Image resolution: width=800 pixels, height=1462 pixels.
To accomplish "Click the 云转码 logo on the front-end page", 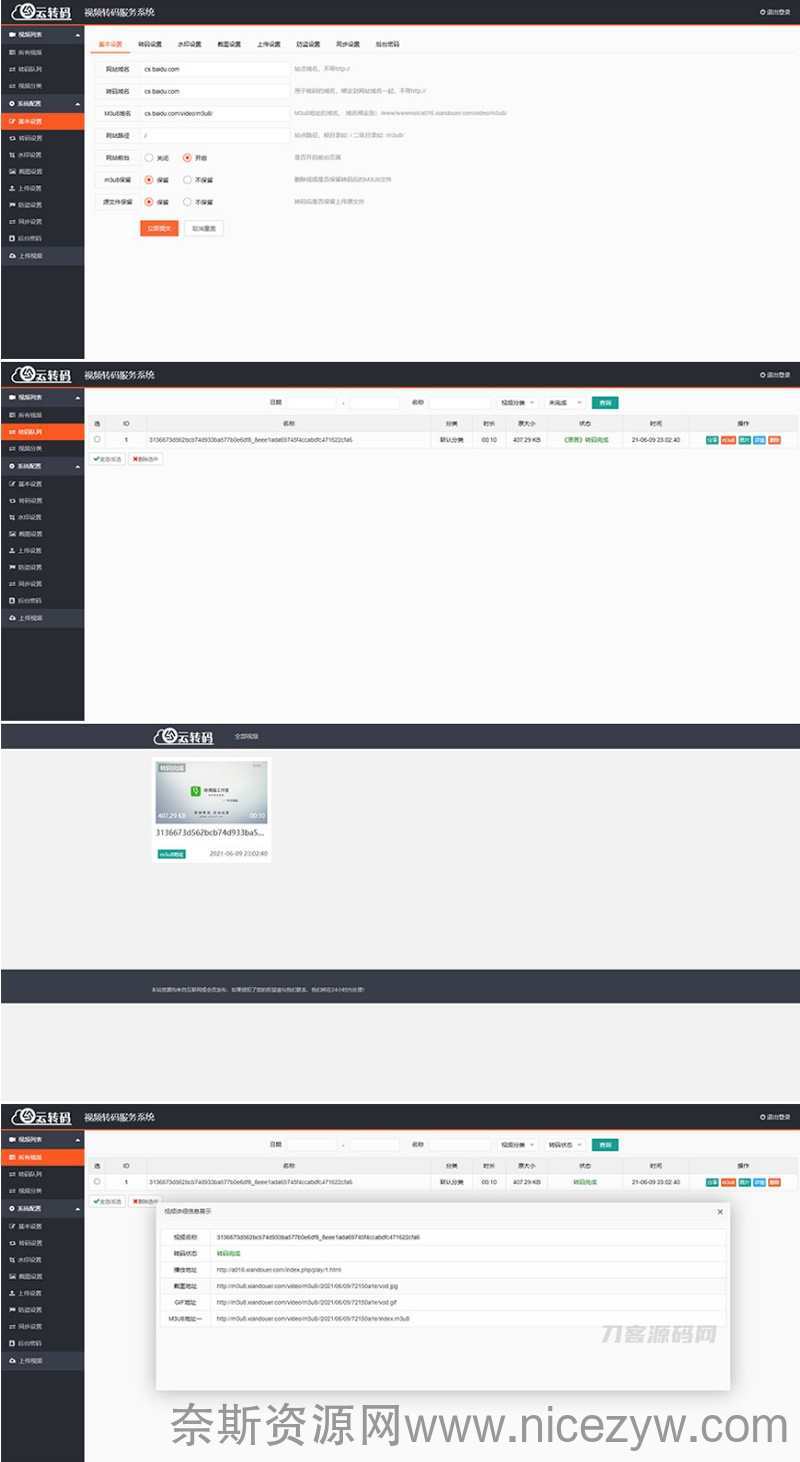I will [183, 736].
